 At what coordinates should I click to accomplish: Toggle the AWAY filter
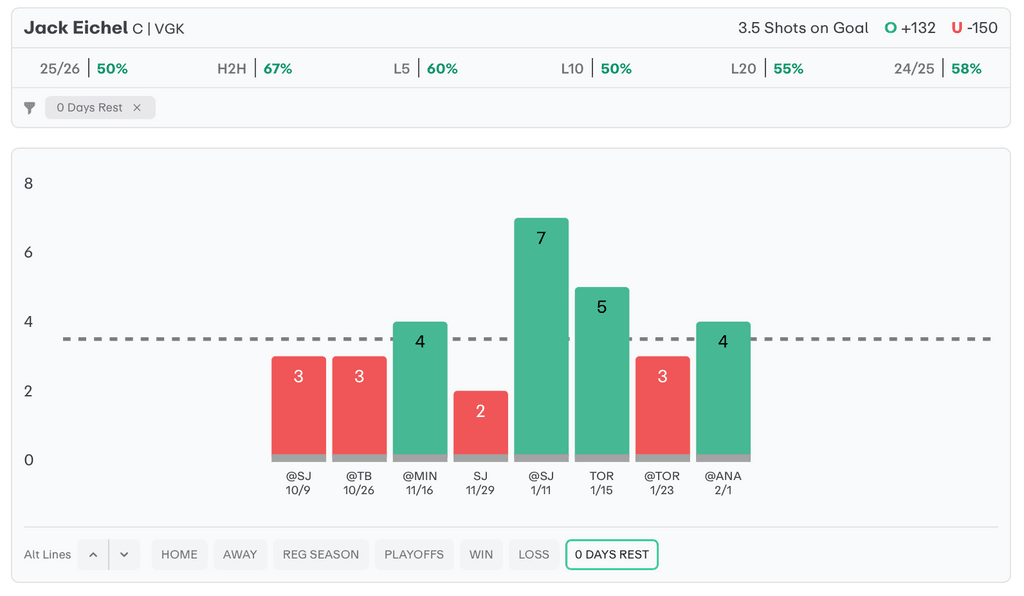pos(240,555)
